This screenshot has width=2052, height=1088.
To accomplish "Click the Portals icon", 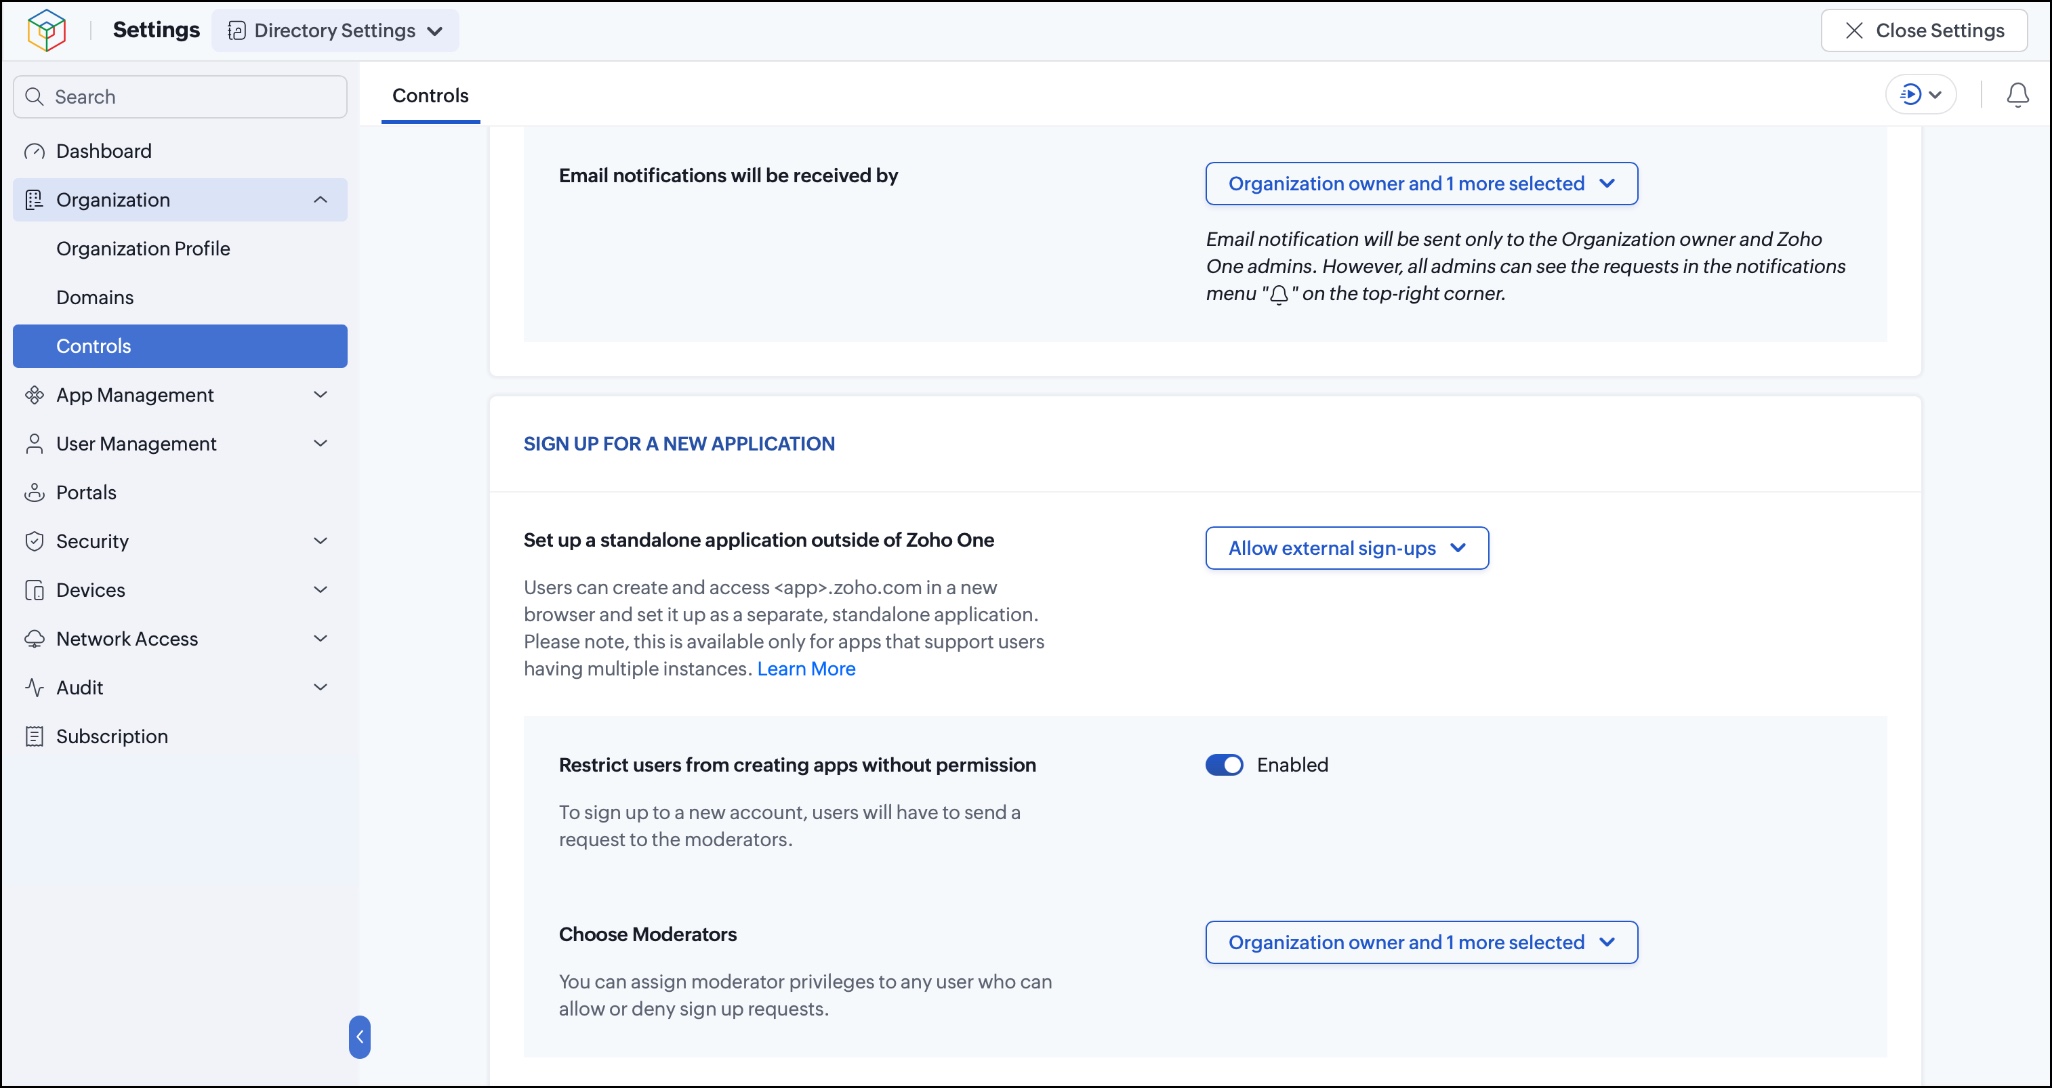I will 34,493.
